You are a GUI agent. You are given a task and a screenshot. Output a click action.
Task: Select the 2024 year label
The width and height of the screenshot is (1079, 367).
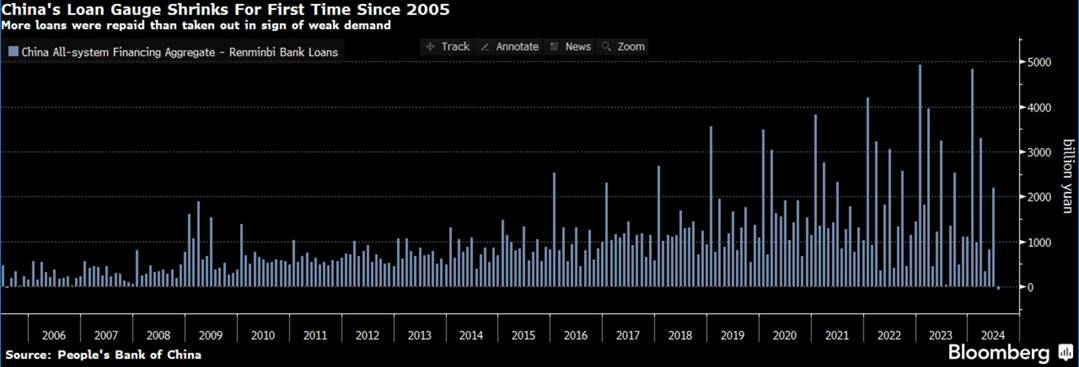pos(993,335)
